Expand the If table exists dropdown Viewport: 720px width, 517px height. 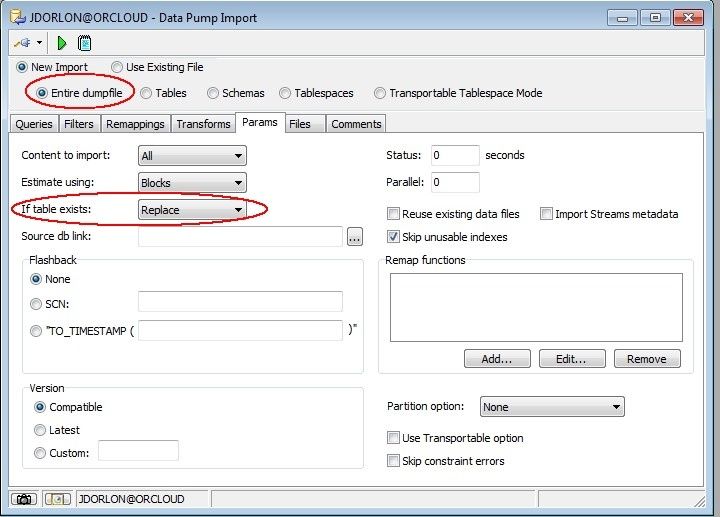pyautogui.click(x=192, y=210)
